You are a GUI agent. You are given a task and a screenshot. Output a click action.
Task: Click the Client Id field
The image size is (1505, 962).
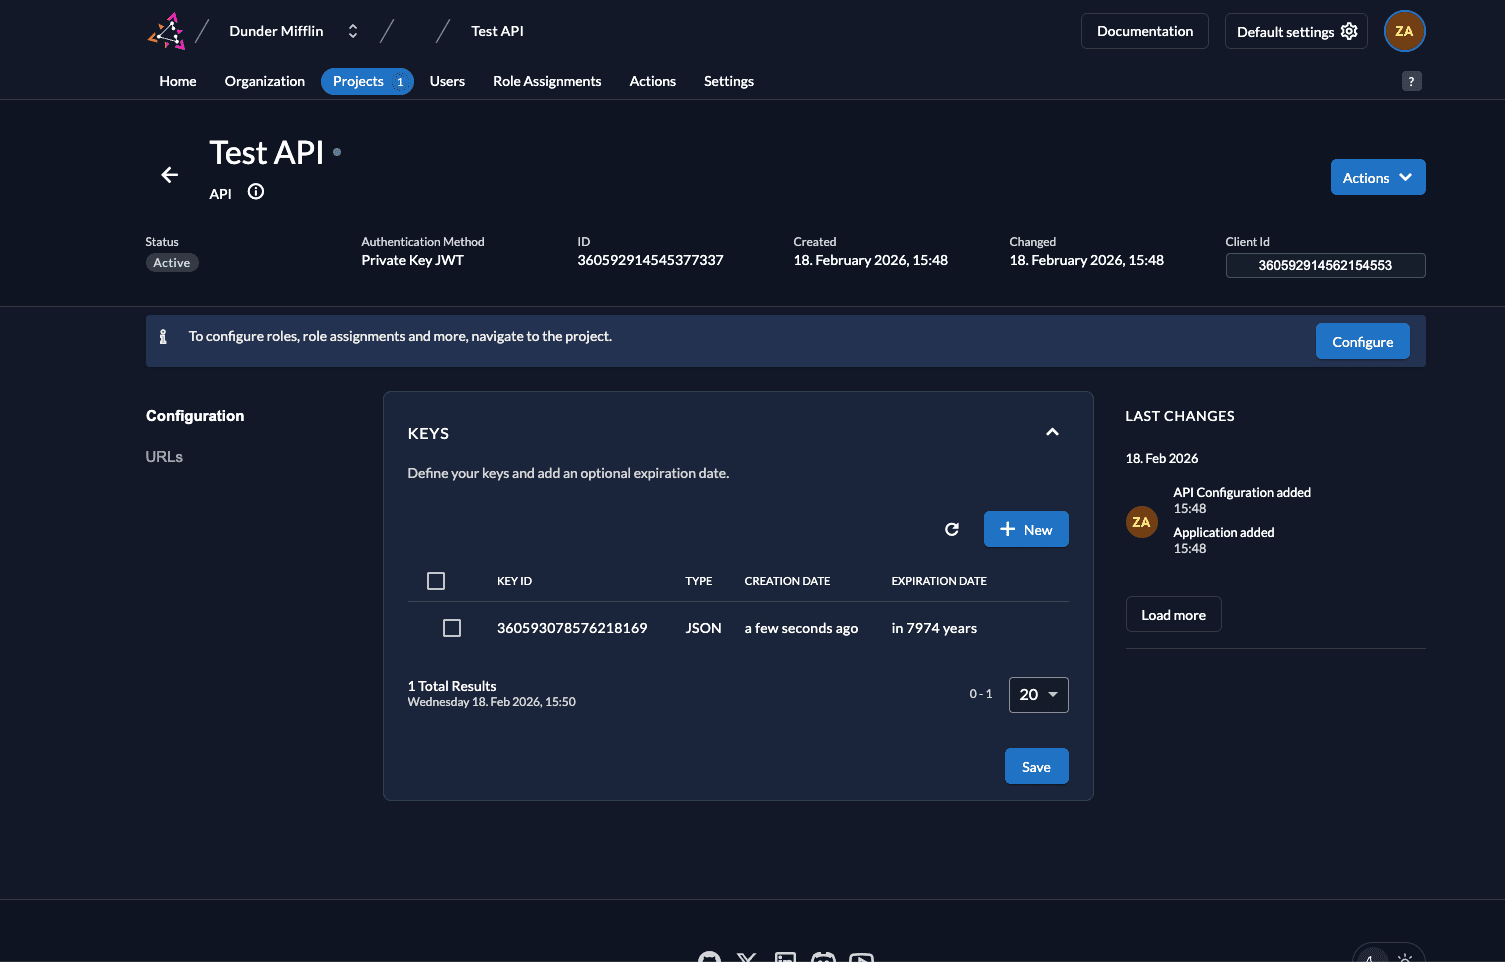[1325, 265]
